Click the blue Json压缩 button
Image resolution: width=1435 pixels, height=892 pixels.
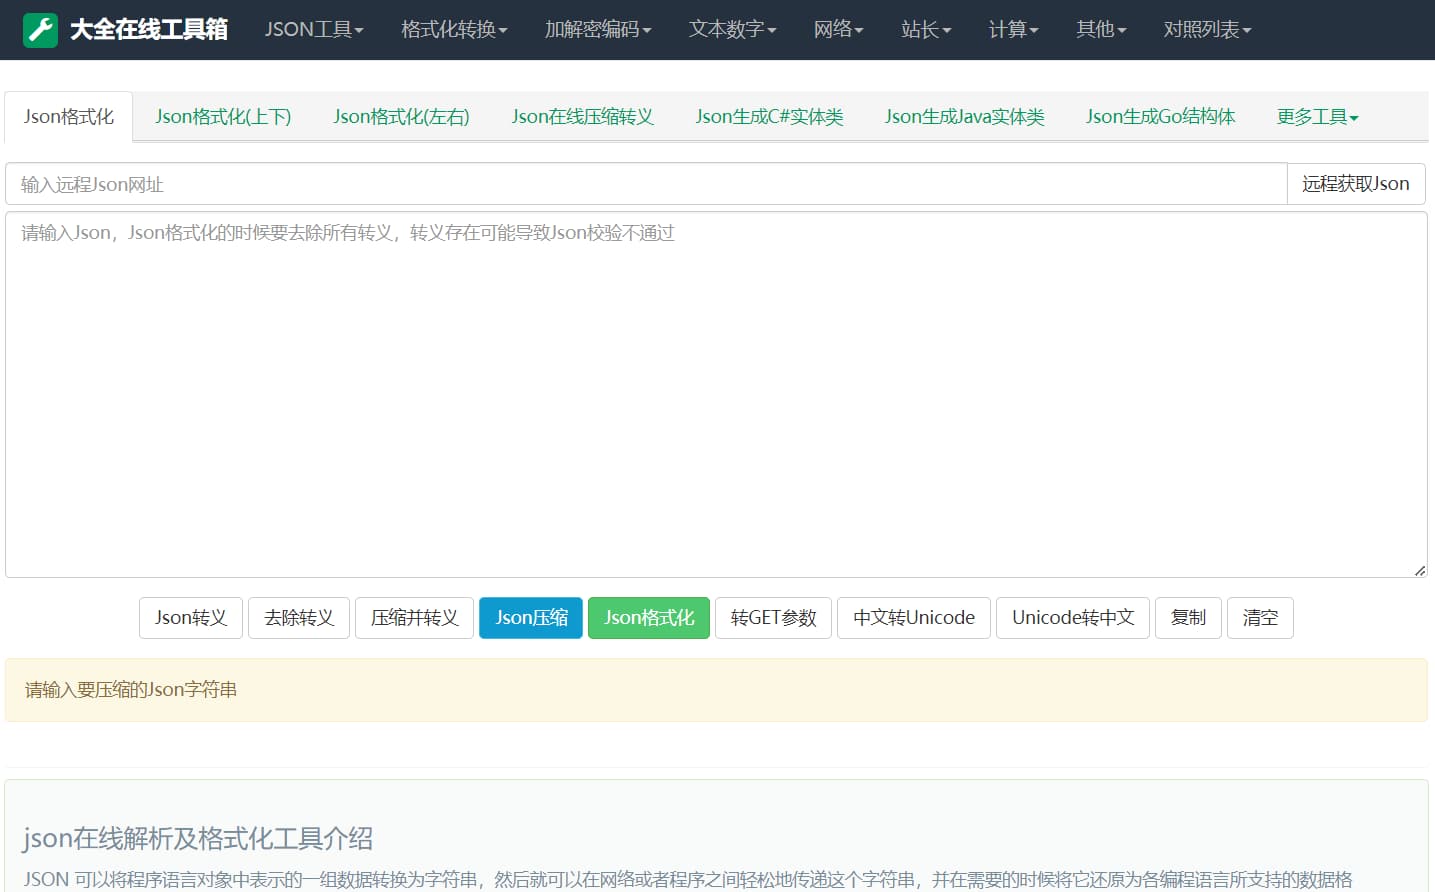pyautogui.click(x=531, y=618)
